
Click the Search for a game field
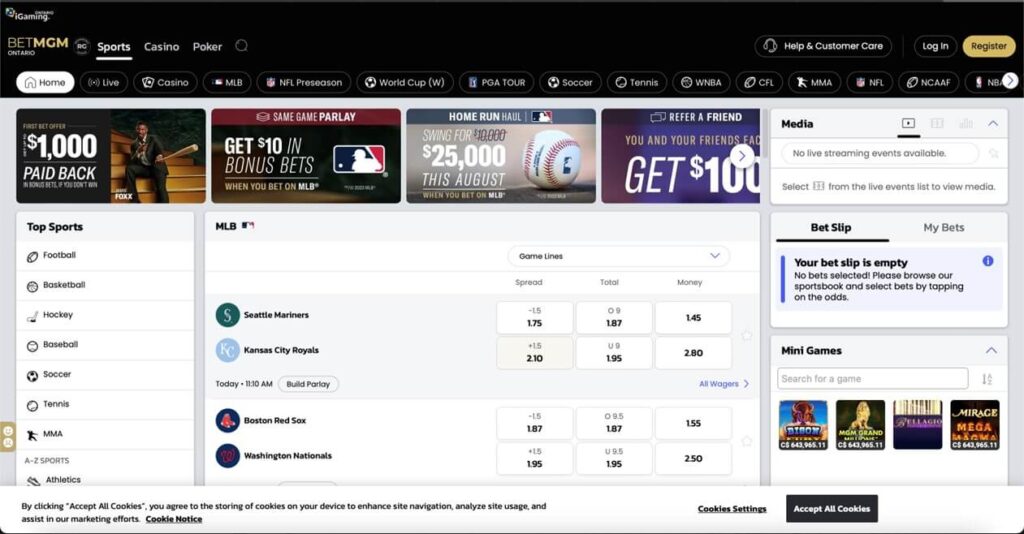(872, 379)
